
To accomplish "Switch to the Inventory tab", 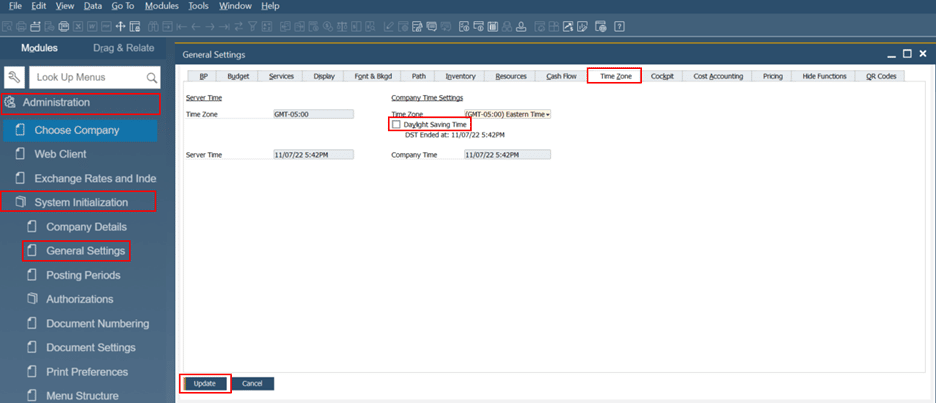I will pos(460,76).
